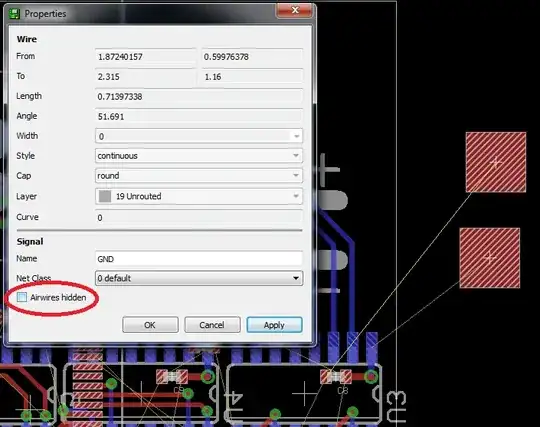540x427 pixels.
Task: Open the Layer 19 Unrouted dropdown
Action: pyautogui.click(x=199, y=196)
